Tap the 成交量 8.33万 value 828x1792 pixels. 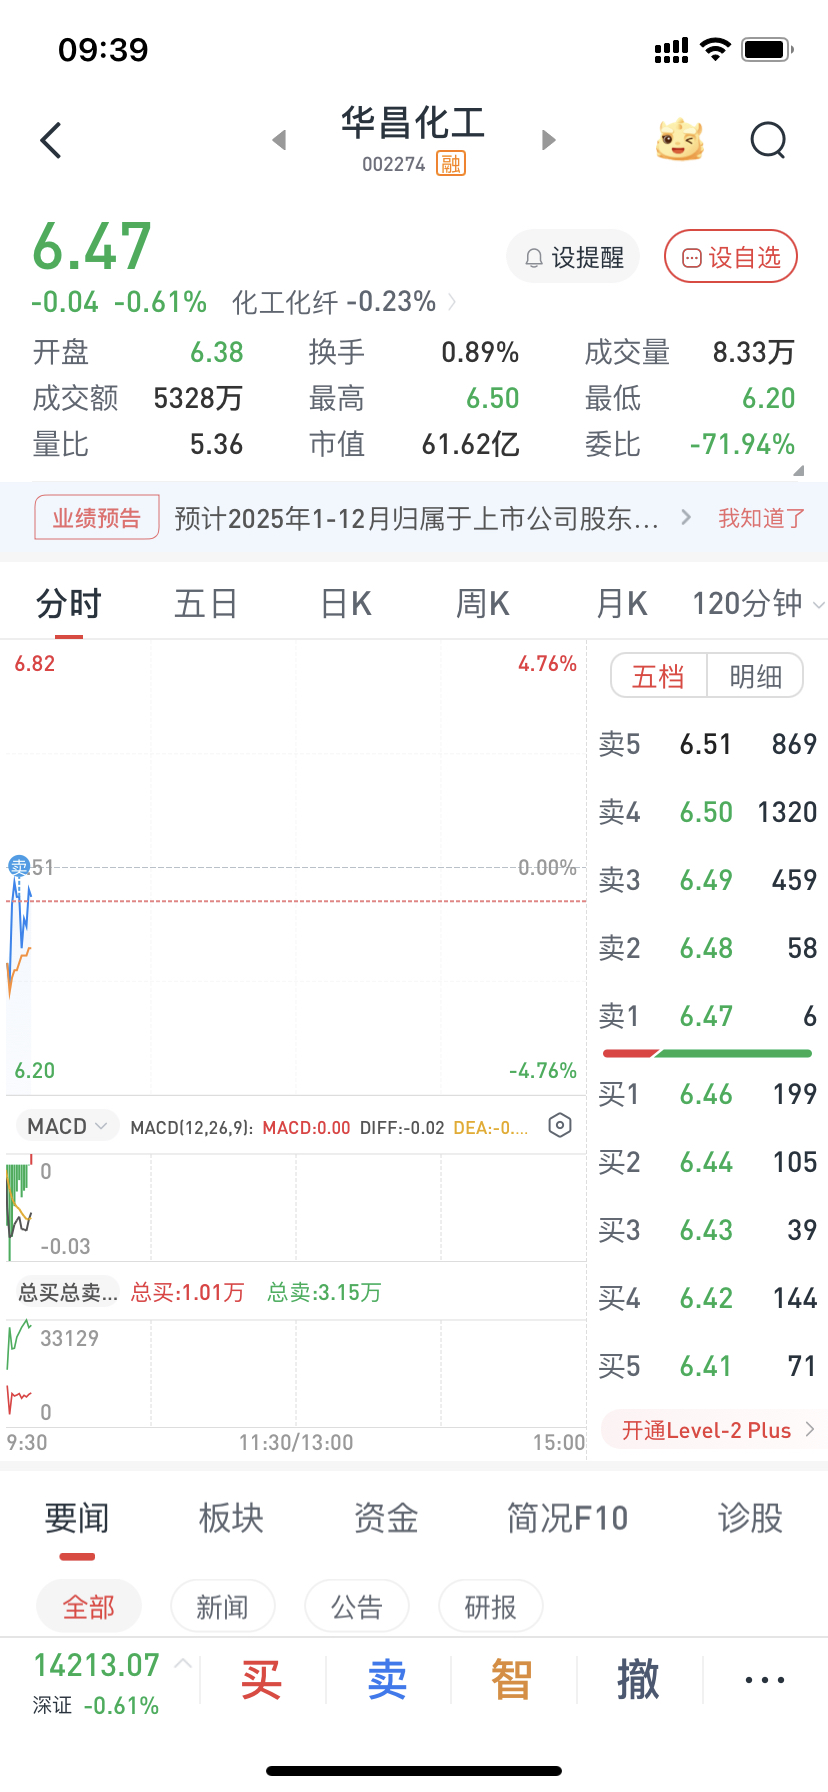(x=753, y=352)
